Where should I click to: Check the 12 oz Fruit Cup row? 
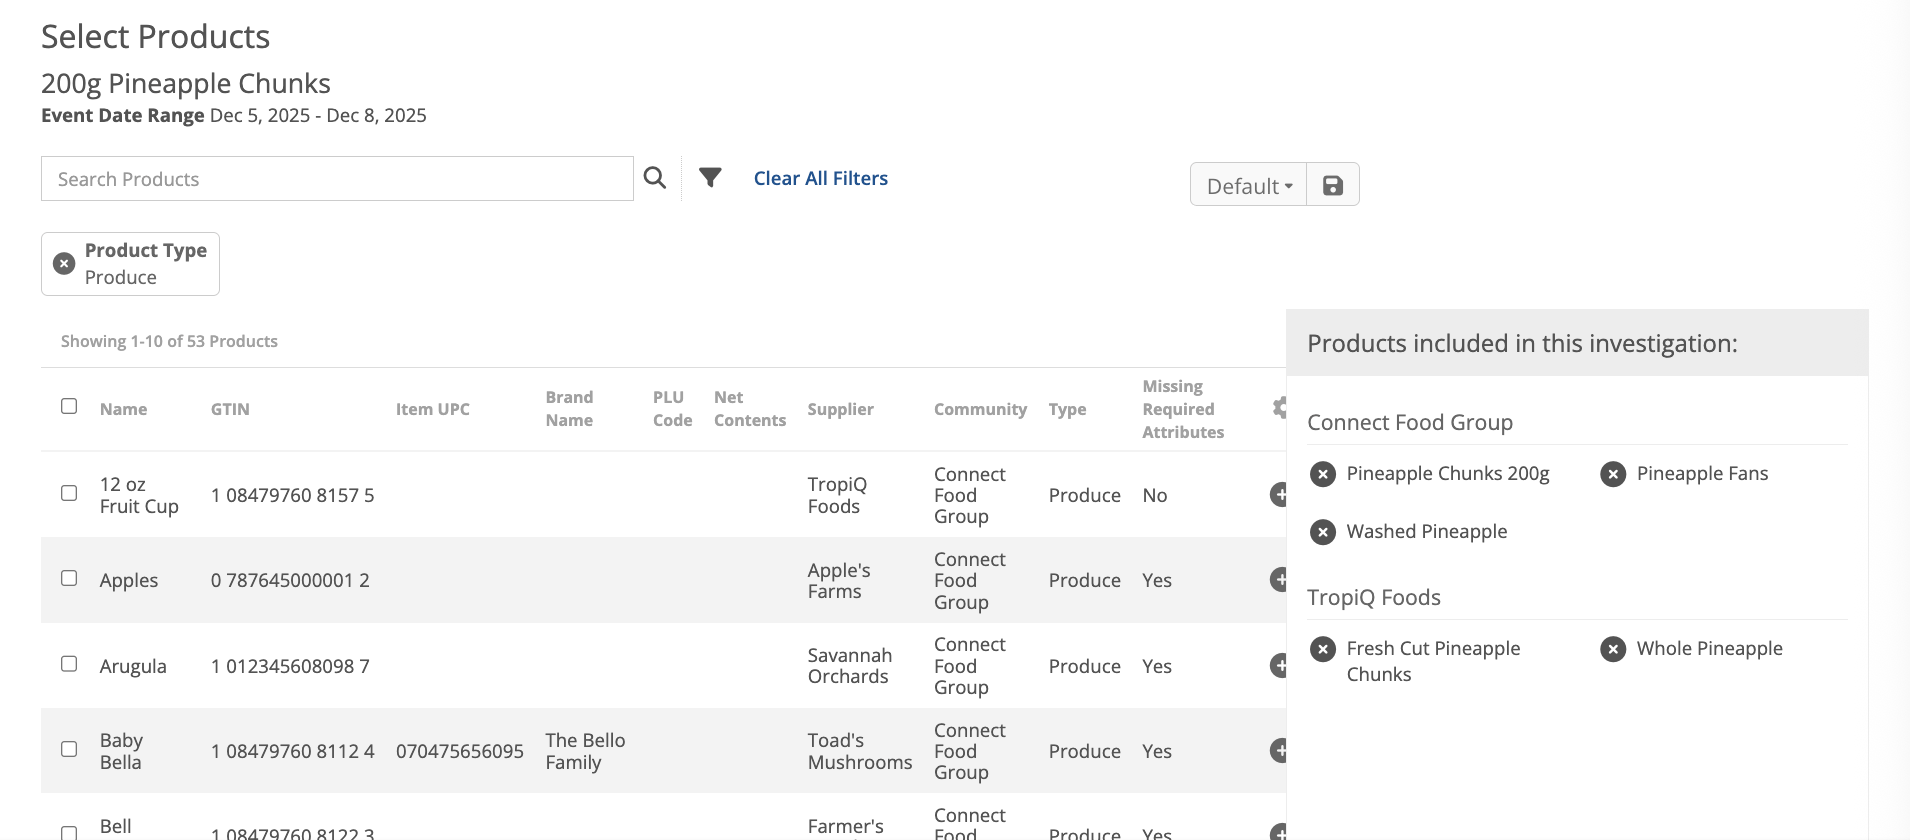[x=69, y=493]
